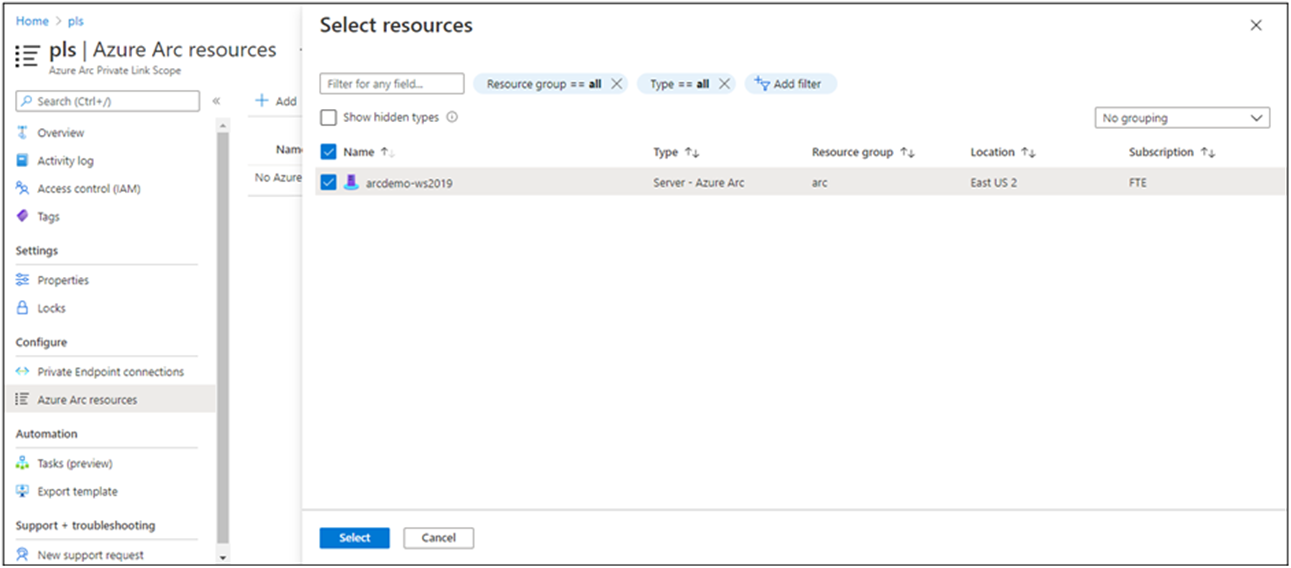The height and width of the screenshot is (568, 1291).
Task: Go to Access control (IAM)
Action: tap(89, 189)
